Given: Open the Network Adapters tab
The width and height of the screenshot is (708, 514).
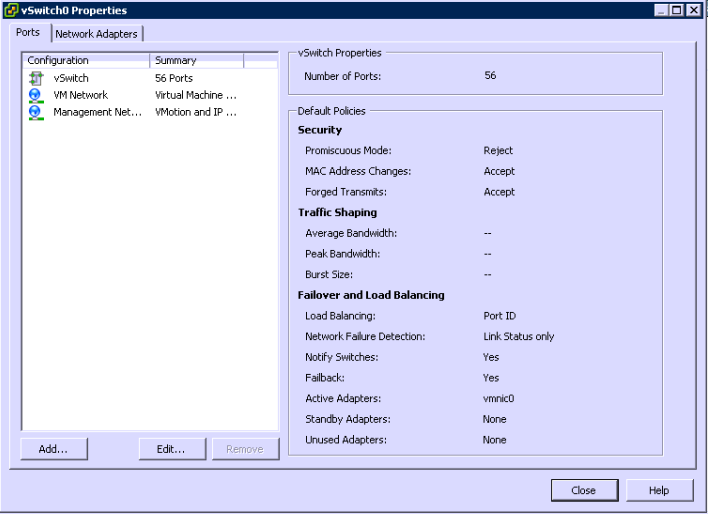Looking at the screenshot, I should pos(96,34).
